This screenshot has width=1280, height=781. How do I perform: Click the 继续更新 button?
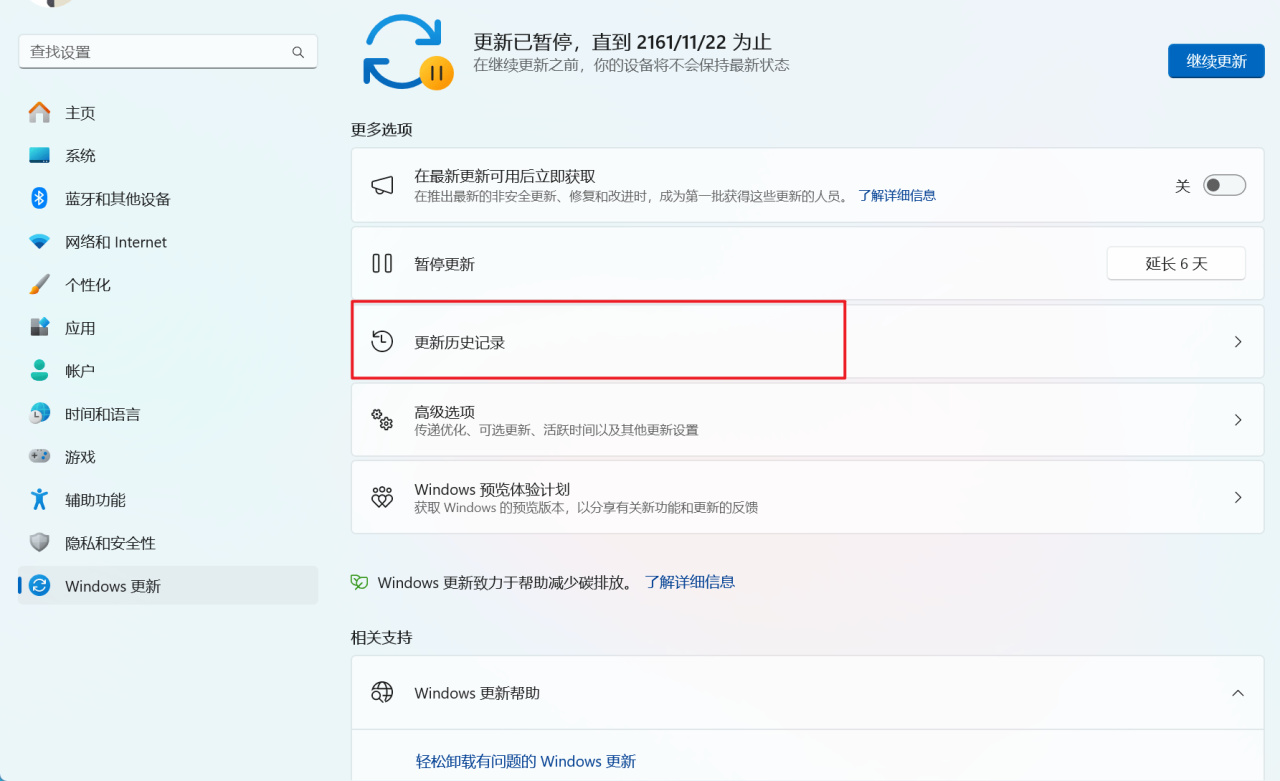click(x=1216, y=61)
